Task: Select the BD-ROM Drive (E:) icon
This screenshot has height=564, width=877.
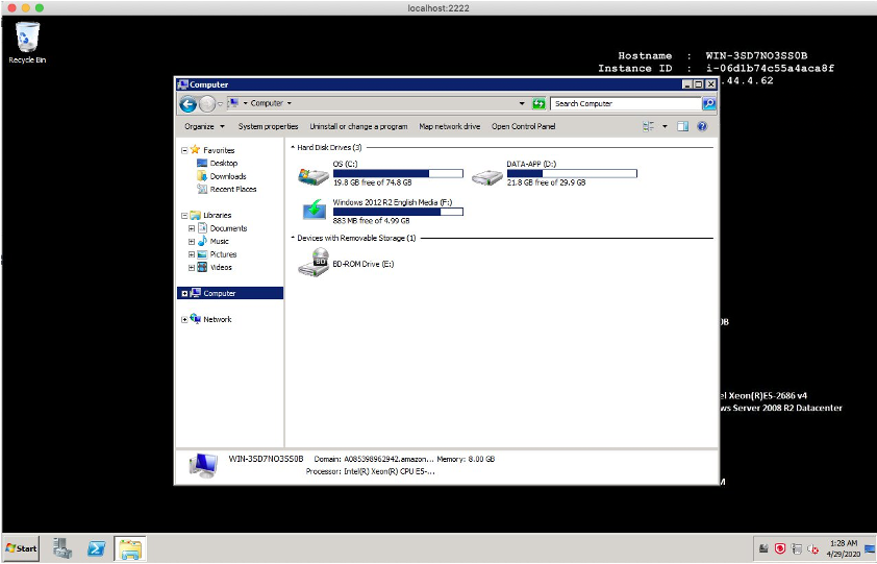Action: pos(313,262)
